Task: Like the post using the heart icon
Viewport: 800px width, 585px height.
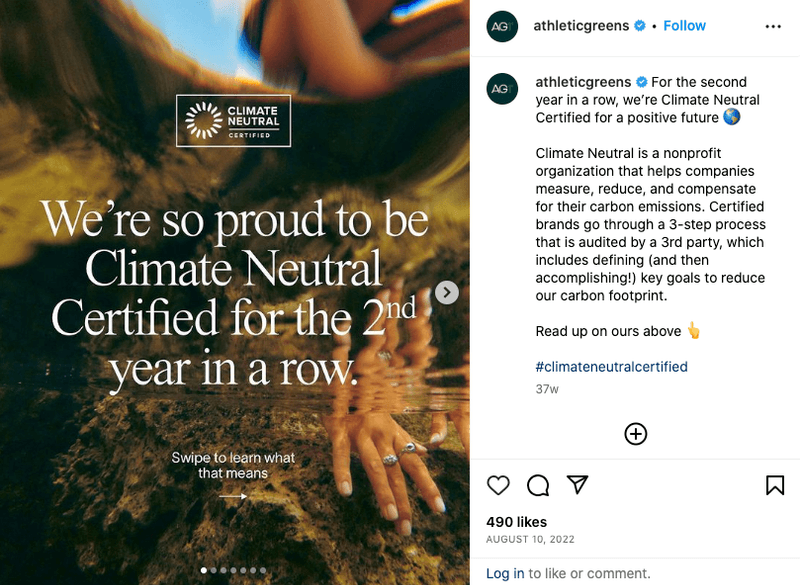Action: coord(497,484)
